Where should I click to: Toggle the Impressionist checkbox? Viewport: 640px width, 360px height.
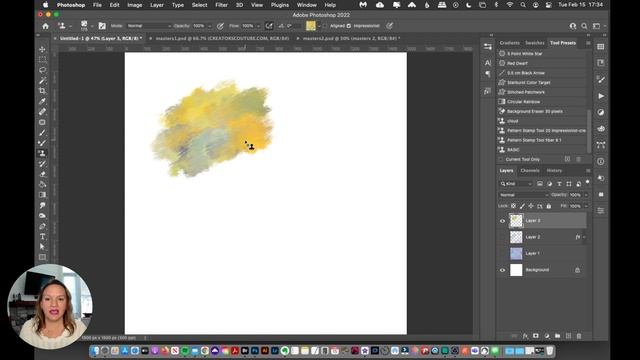point(349,26)
